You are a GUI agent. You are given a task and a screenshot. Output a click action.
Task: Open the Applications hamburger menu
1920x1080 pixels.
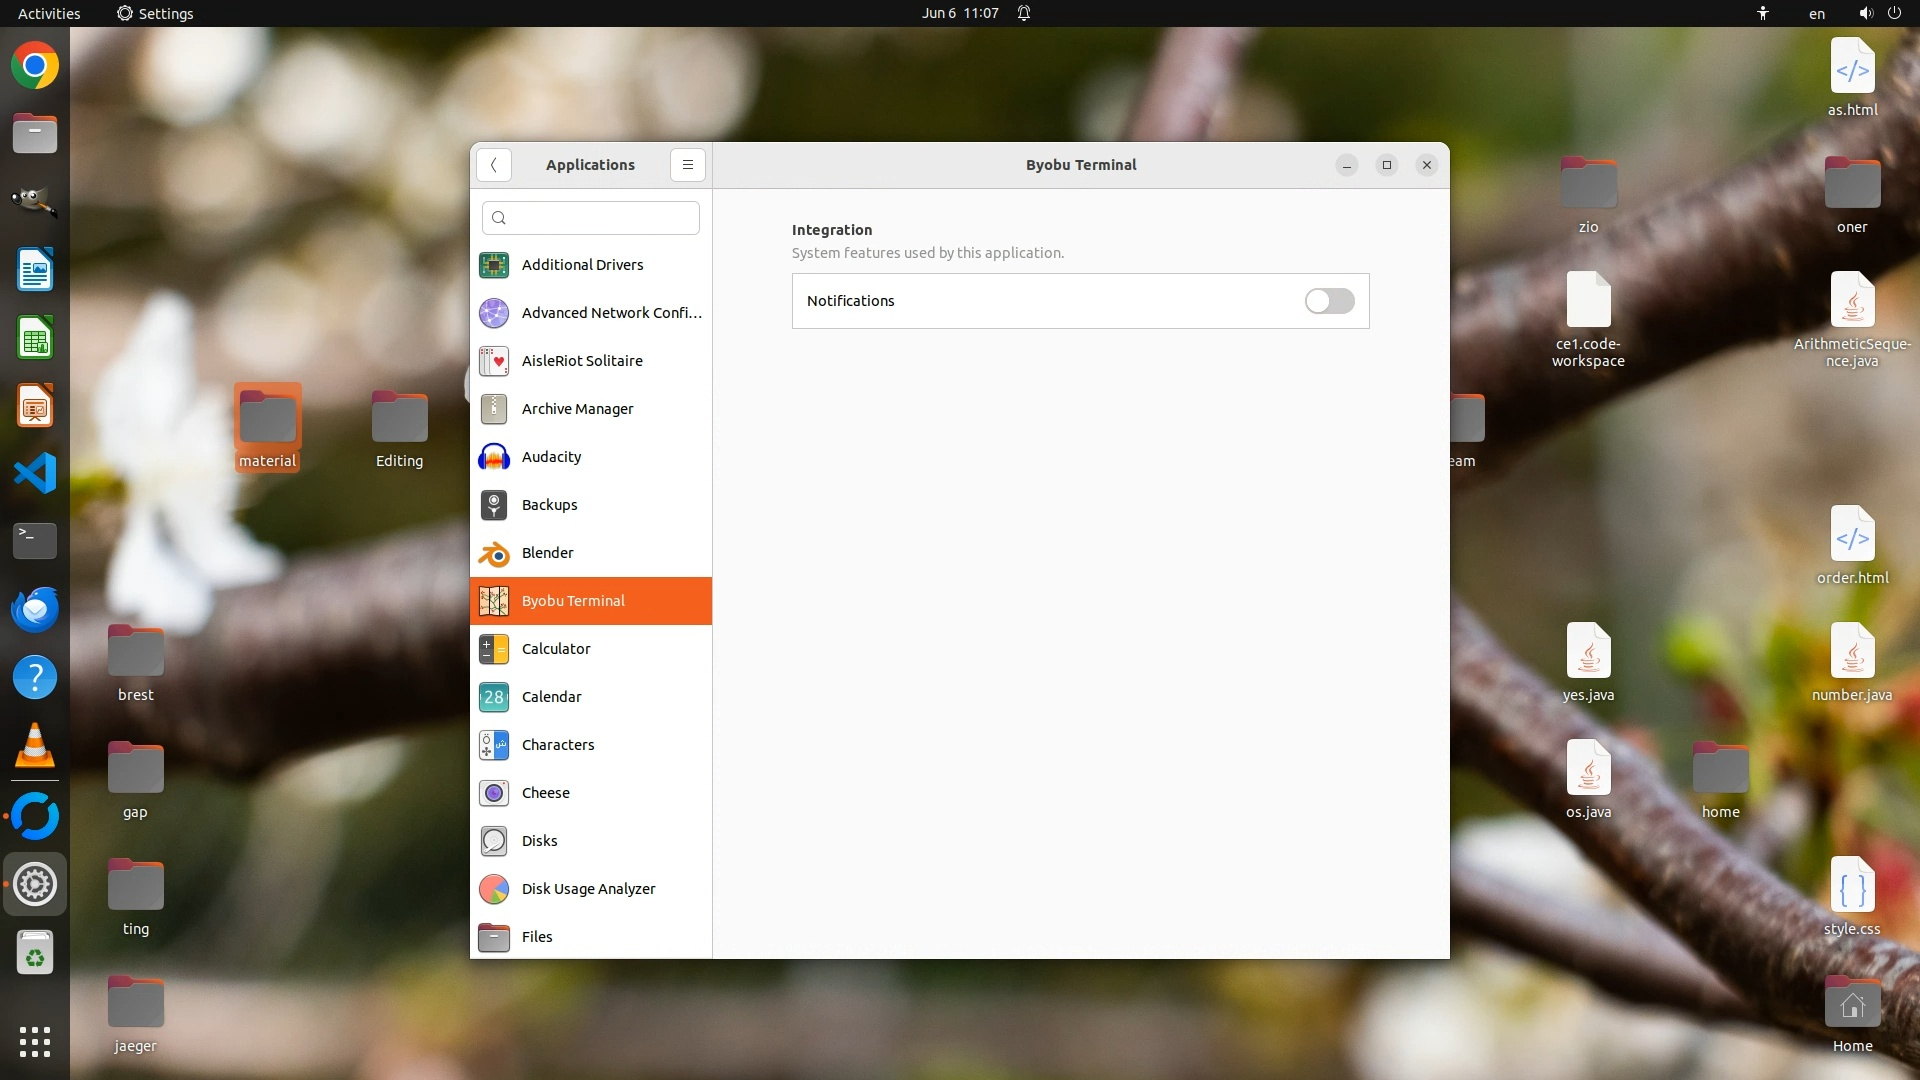tap(688, 165)
